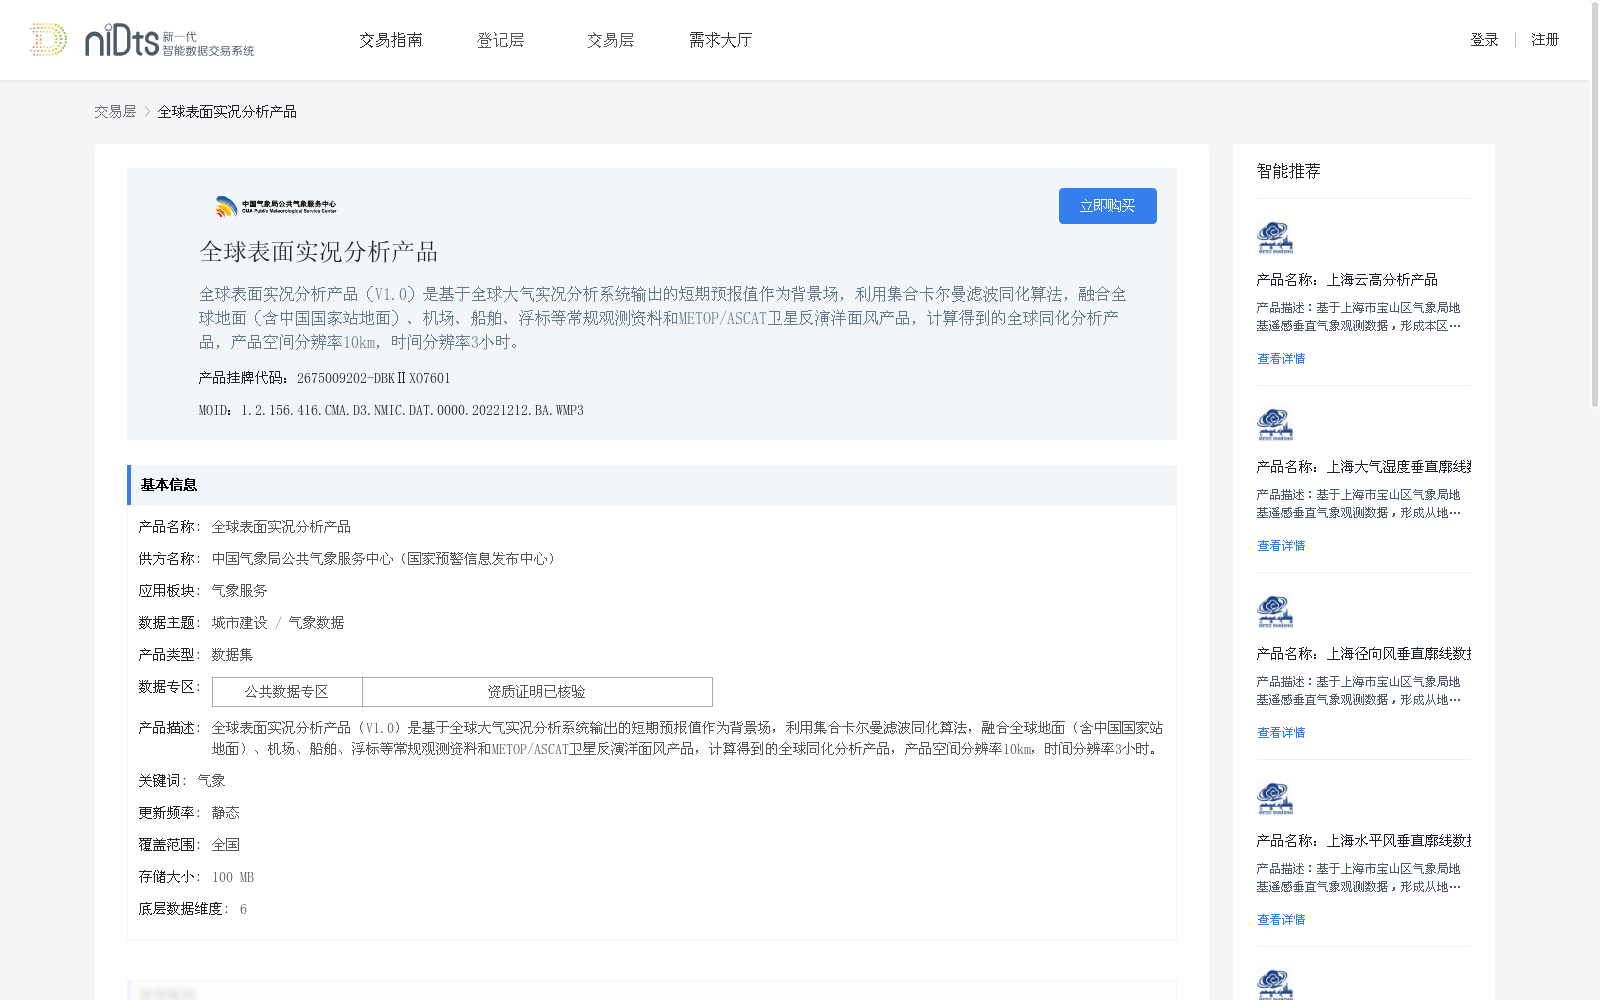Image resolution: width=1600 pixels, height=1000 pixels.
Task: Click the 资质证明已核验 cell
Action: 537,692
